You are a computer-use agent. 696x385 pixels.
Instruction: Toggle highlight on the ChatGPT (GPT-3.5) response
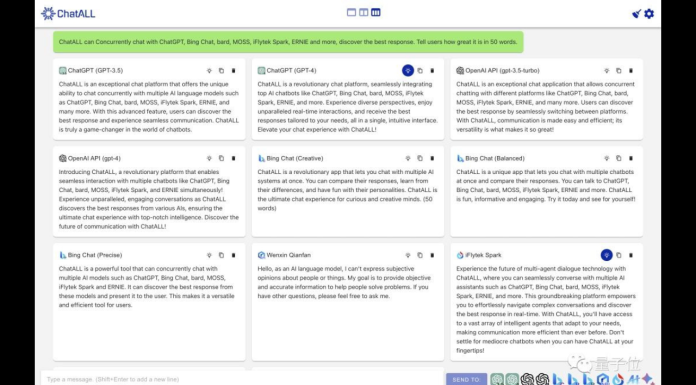(x=209, y=71)
